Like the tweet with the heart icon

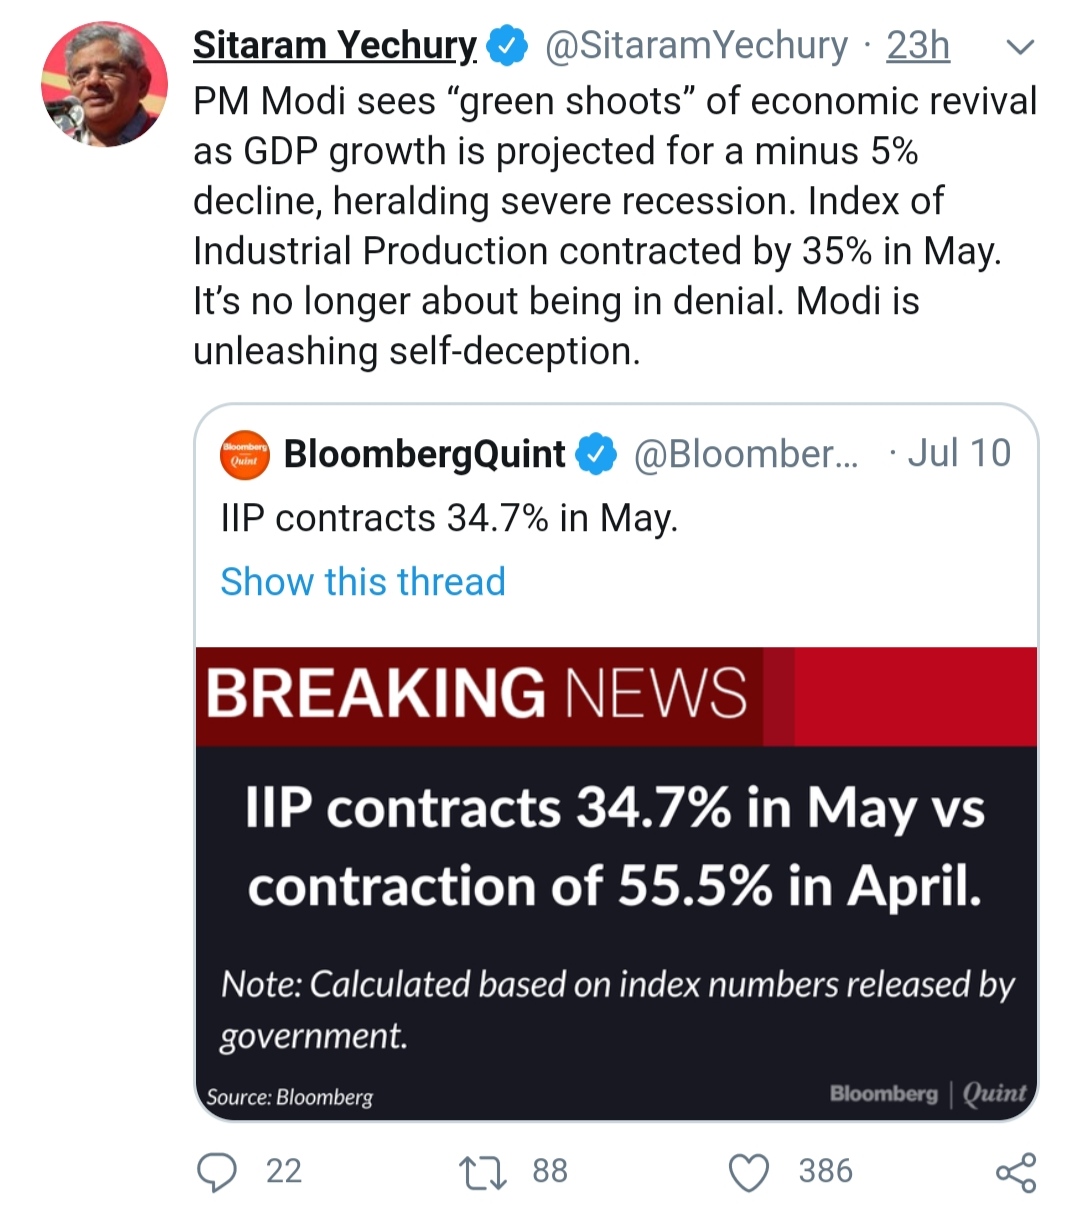pyautogui.click(x=749, y=1172)
